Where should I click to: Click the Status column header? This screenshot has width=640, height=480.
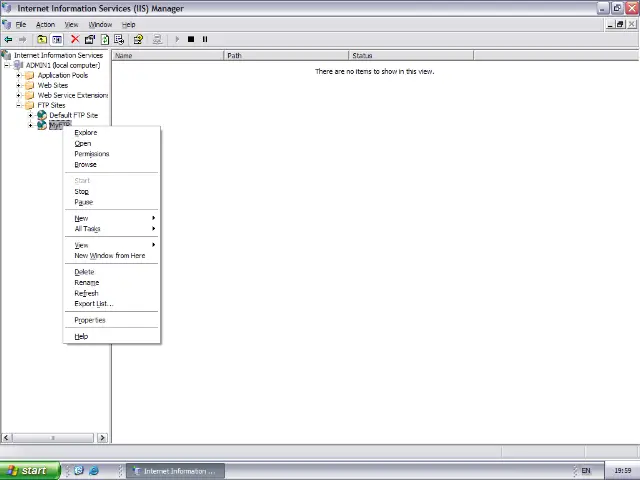click(x=411, y=56)
